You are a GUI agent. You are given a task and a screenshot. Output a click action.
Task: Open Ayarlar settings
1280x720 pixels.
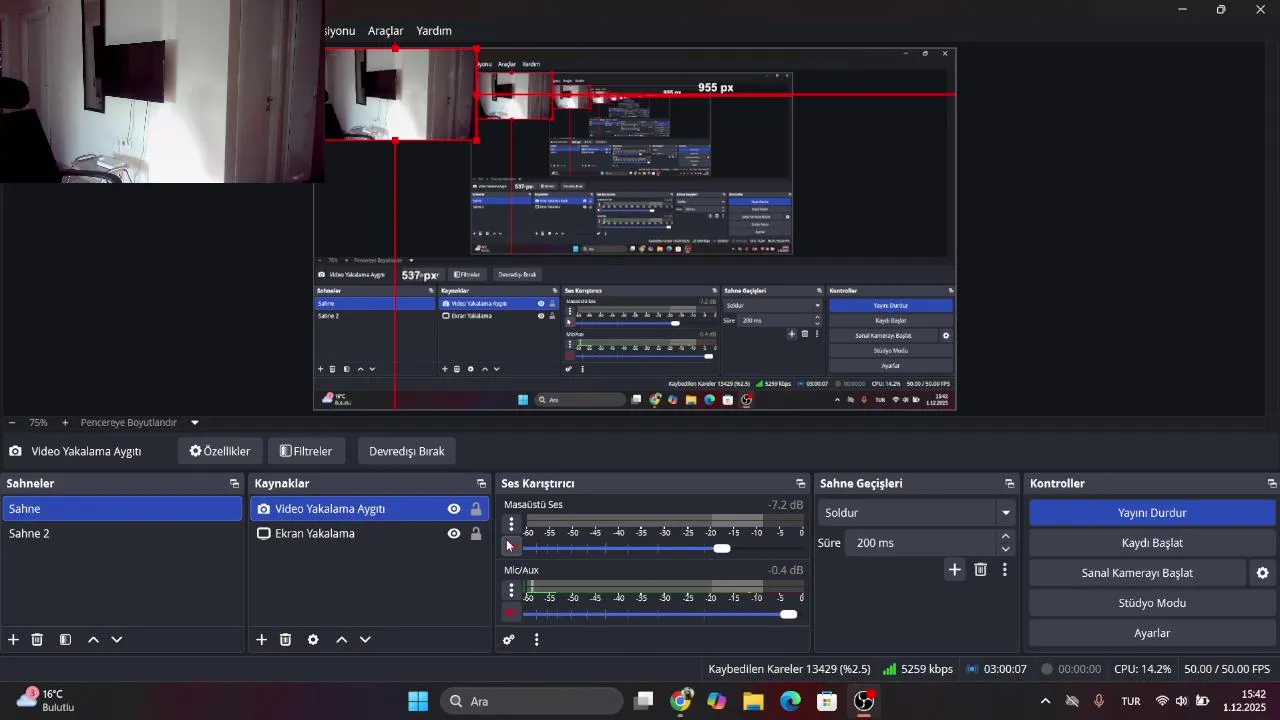[1152, 633]
